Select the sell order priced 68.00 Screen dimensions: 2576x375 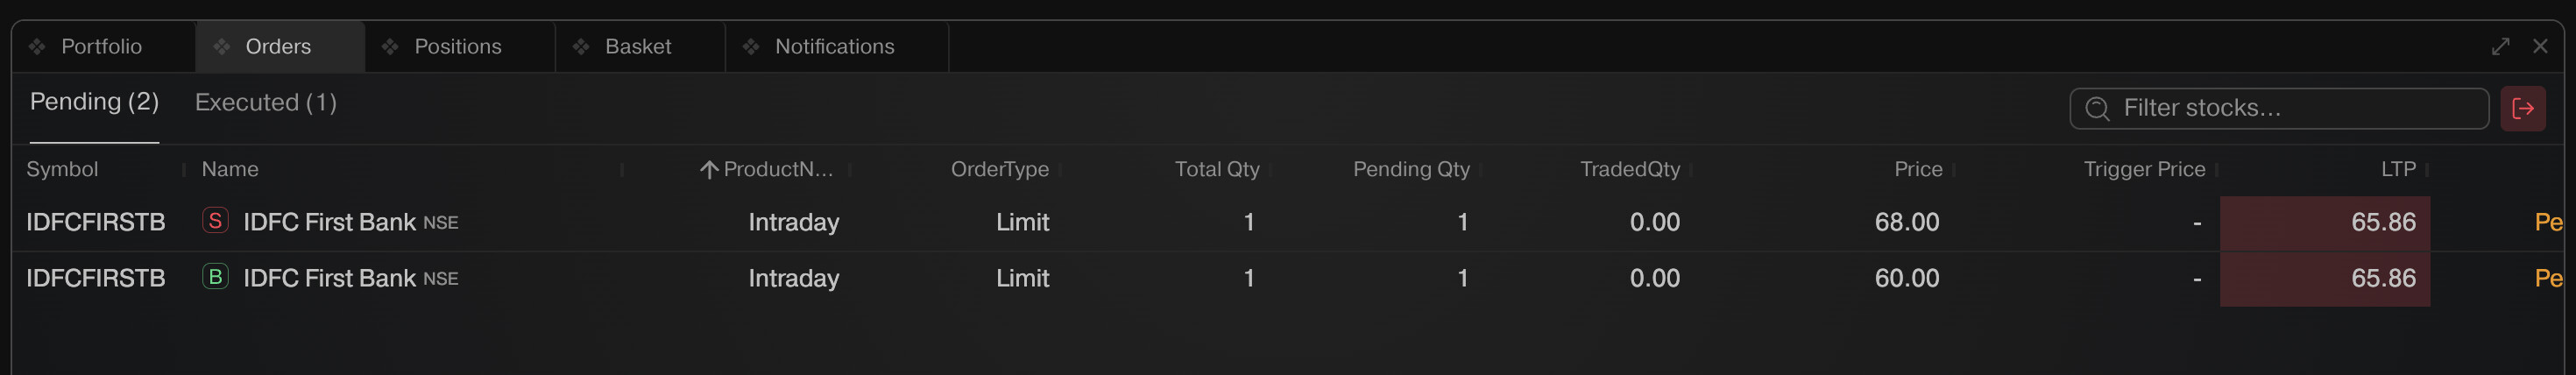[x=1906, y=222]
